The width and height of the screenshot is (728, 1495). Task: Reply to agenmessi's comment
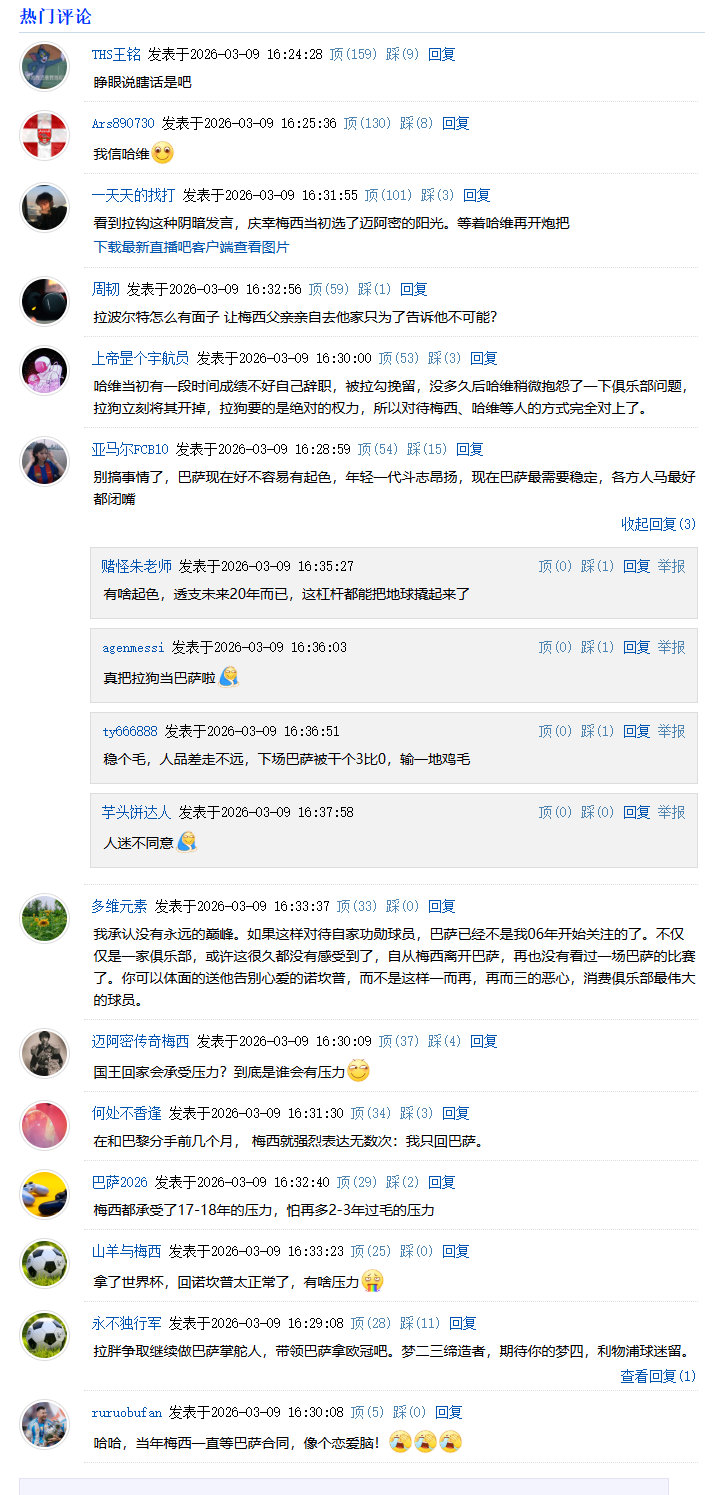pyautogui.click(x=636, y=647)
